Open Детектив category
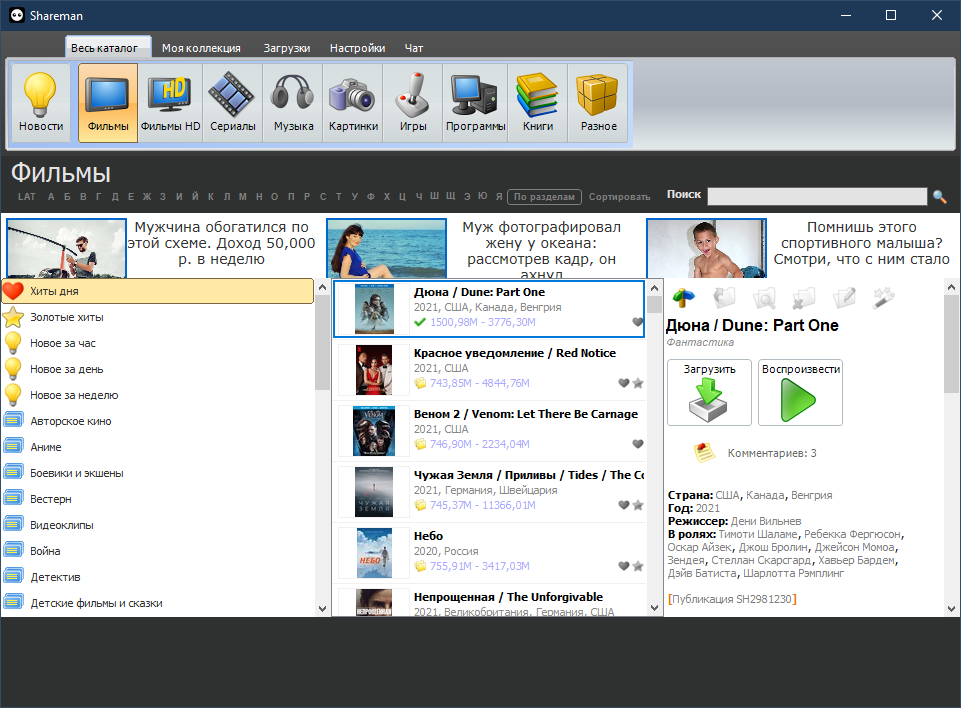The height and width of the screenshot is (708, 961). pyautogui.click(x=158, y=577)
